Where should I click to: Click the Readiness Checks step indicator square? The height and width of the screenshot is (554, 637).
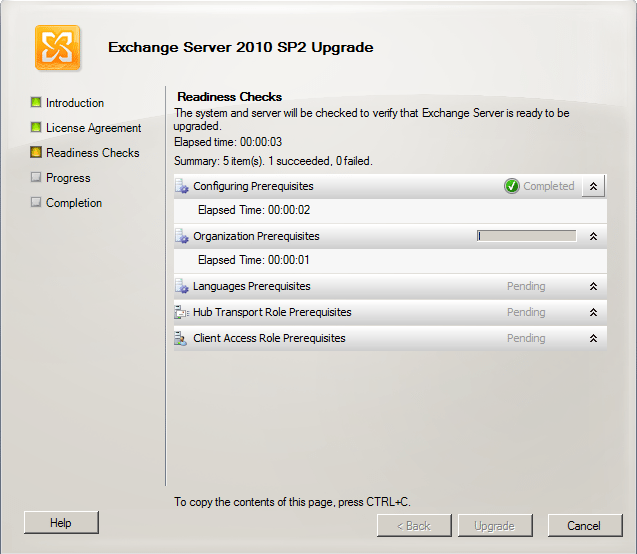pyautogui.click(x=36, y=153)
